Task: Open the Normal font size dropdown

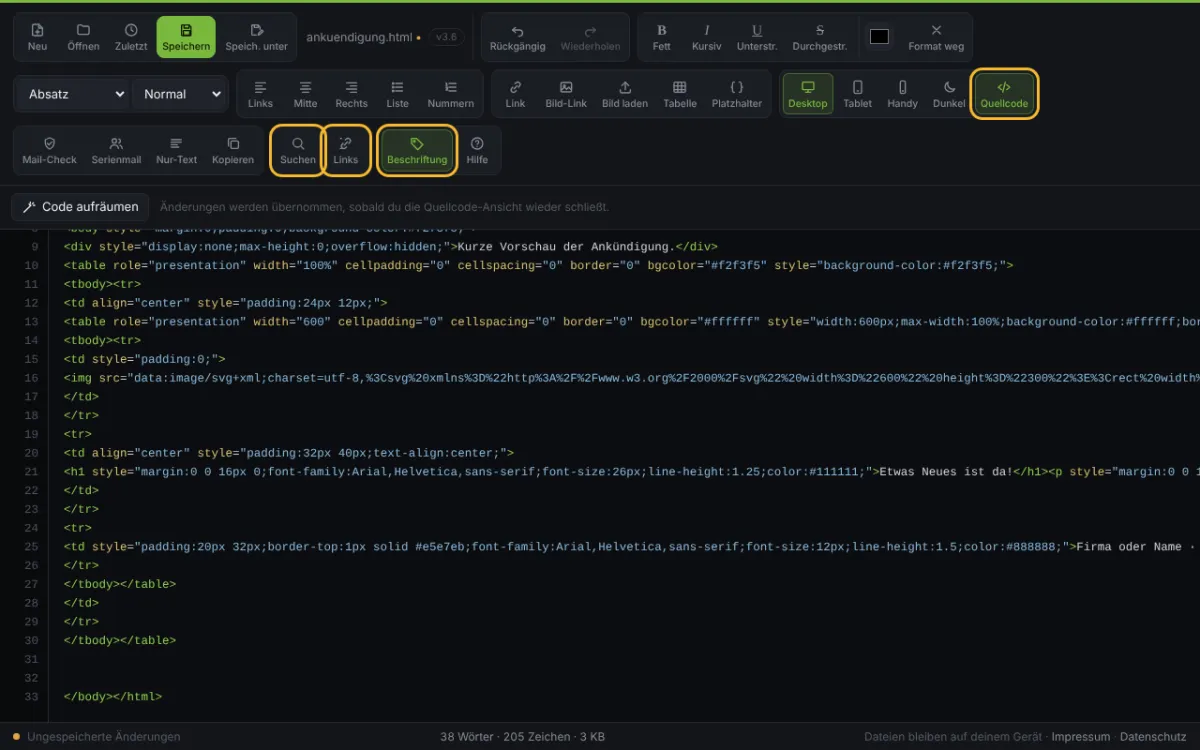Action: tap(180, 94)
